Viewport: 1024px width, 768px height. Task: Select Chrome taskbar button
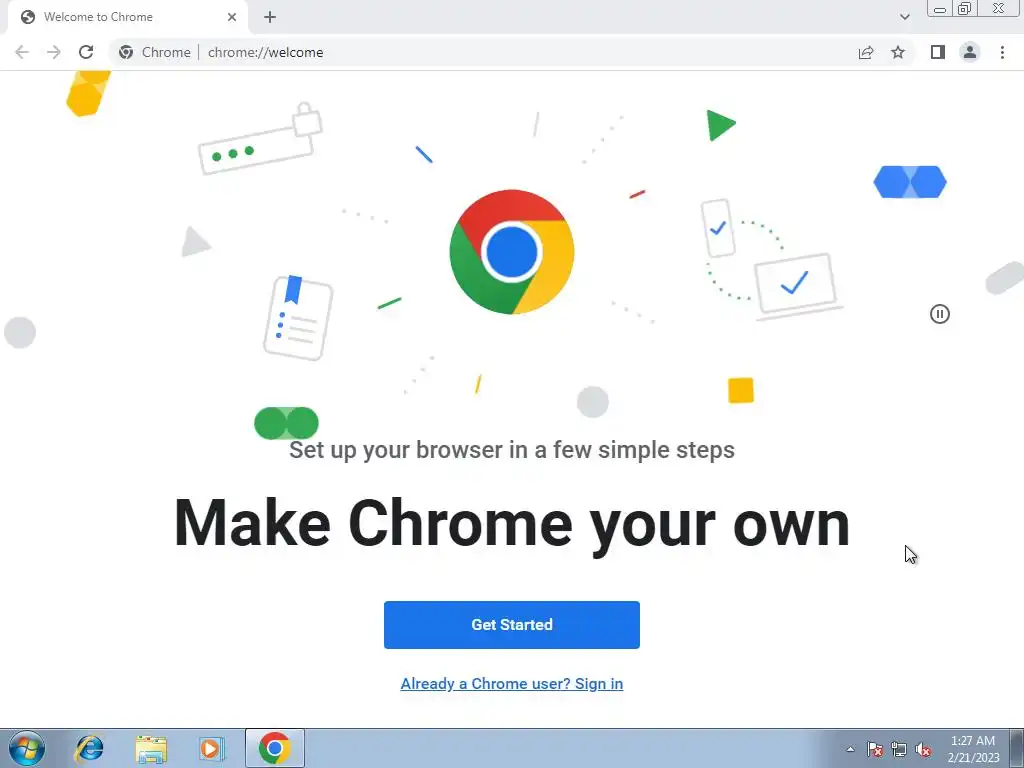coord(275,748)
